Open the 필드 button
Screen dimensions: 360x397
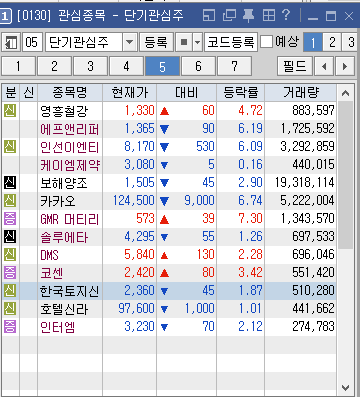tap(295, 66)
